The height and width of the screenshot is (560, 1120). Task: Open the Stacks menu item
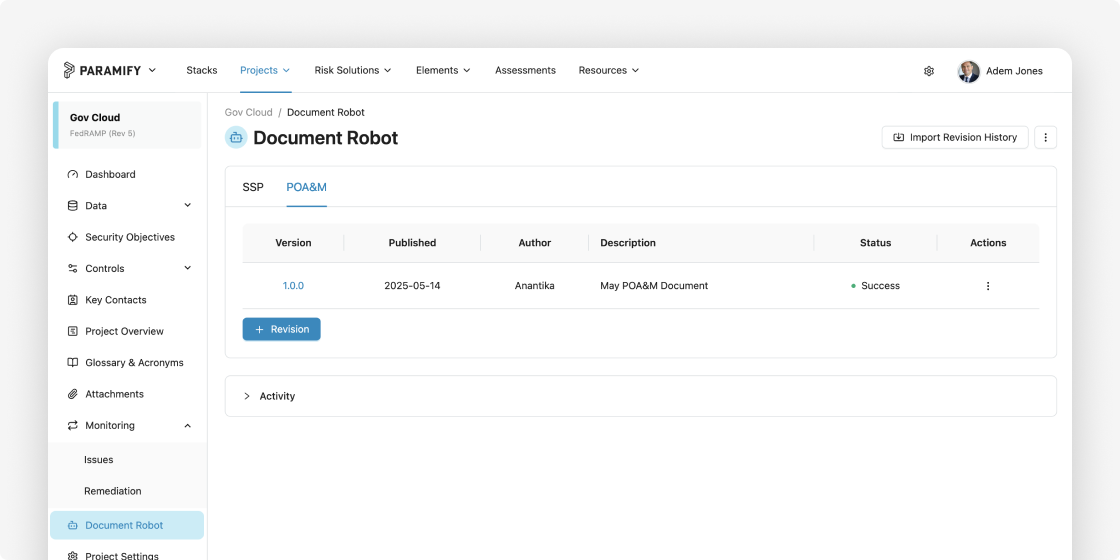pos(201,70)
